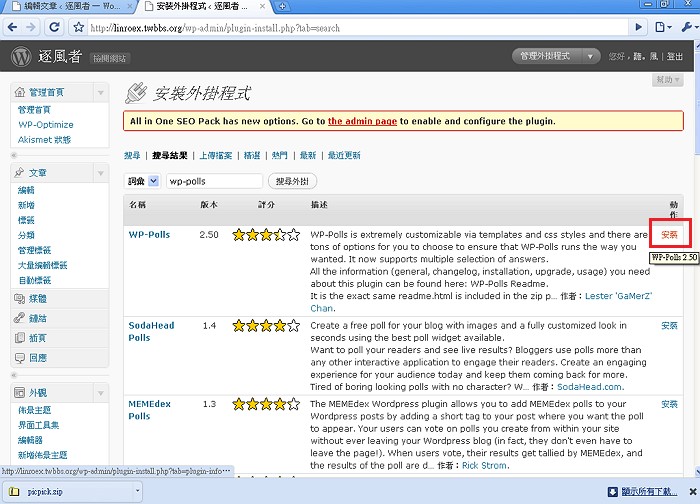The image size is (700, 504).
Task: Click the pushpin posts icon in sidebar
Action: click(x=19, y=172)
